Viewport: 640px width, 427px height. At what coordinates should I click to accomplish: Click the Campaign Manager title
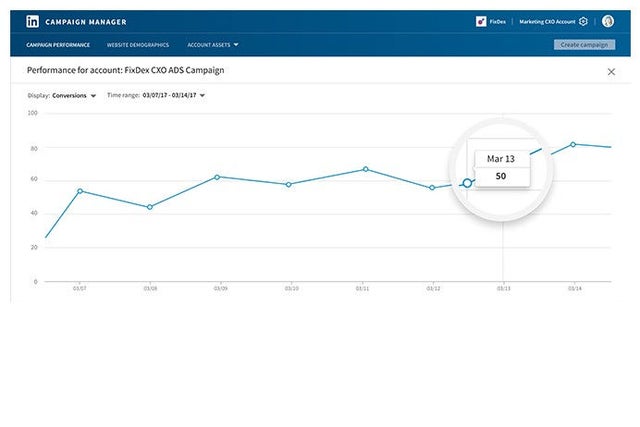click(86, 21)
